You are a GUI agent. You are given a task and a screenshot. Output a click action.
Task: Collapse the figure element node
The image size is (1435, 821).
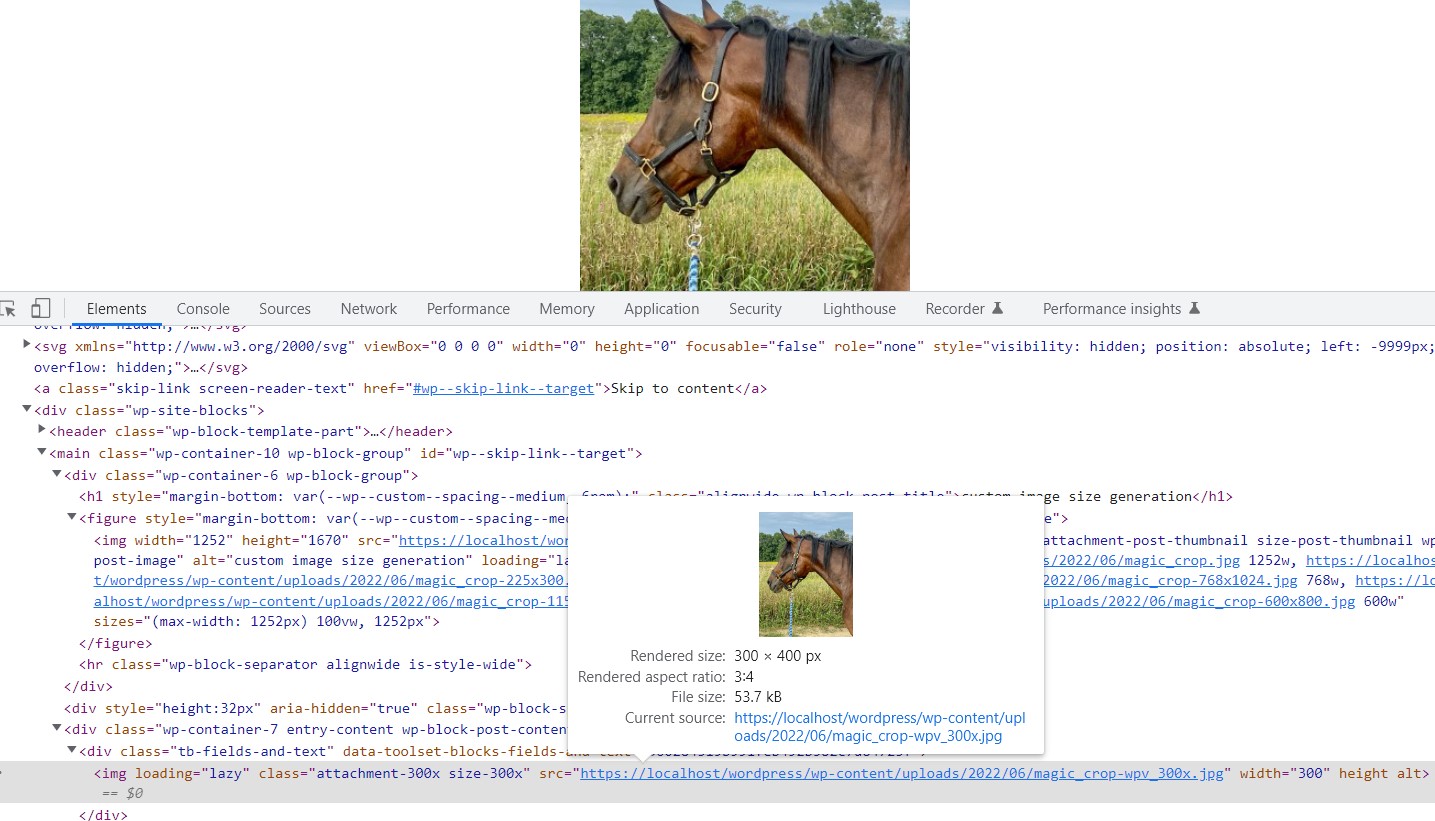pyautogui.click(x=72, y=518)
